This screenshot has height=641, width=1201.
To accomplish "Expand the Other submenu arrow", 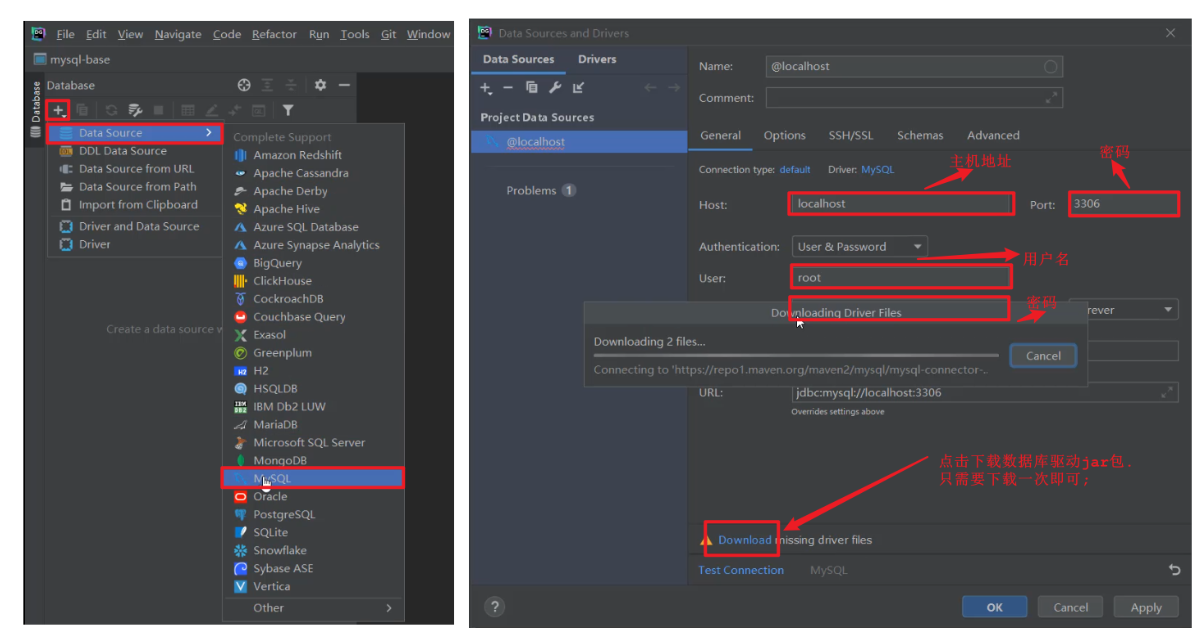I will (x=389, y=608).
